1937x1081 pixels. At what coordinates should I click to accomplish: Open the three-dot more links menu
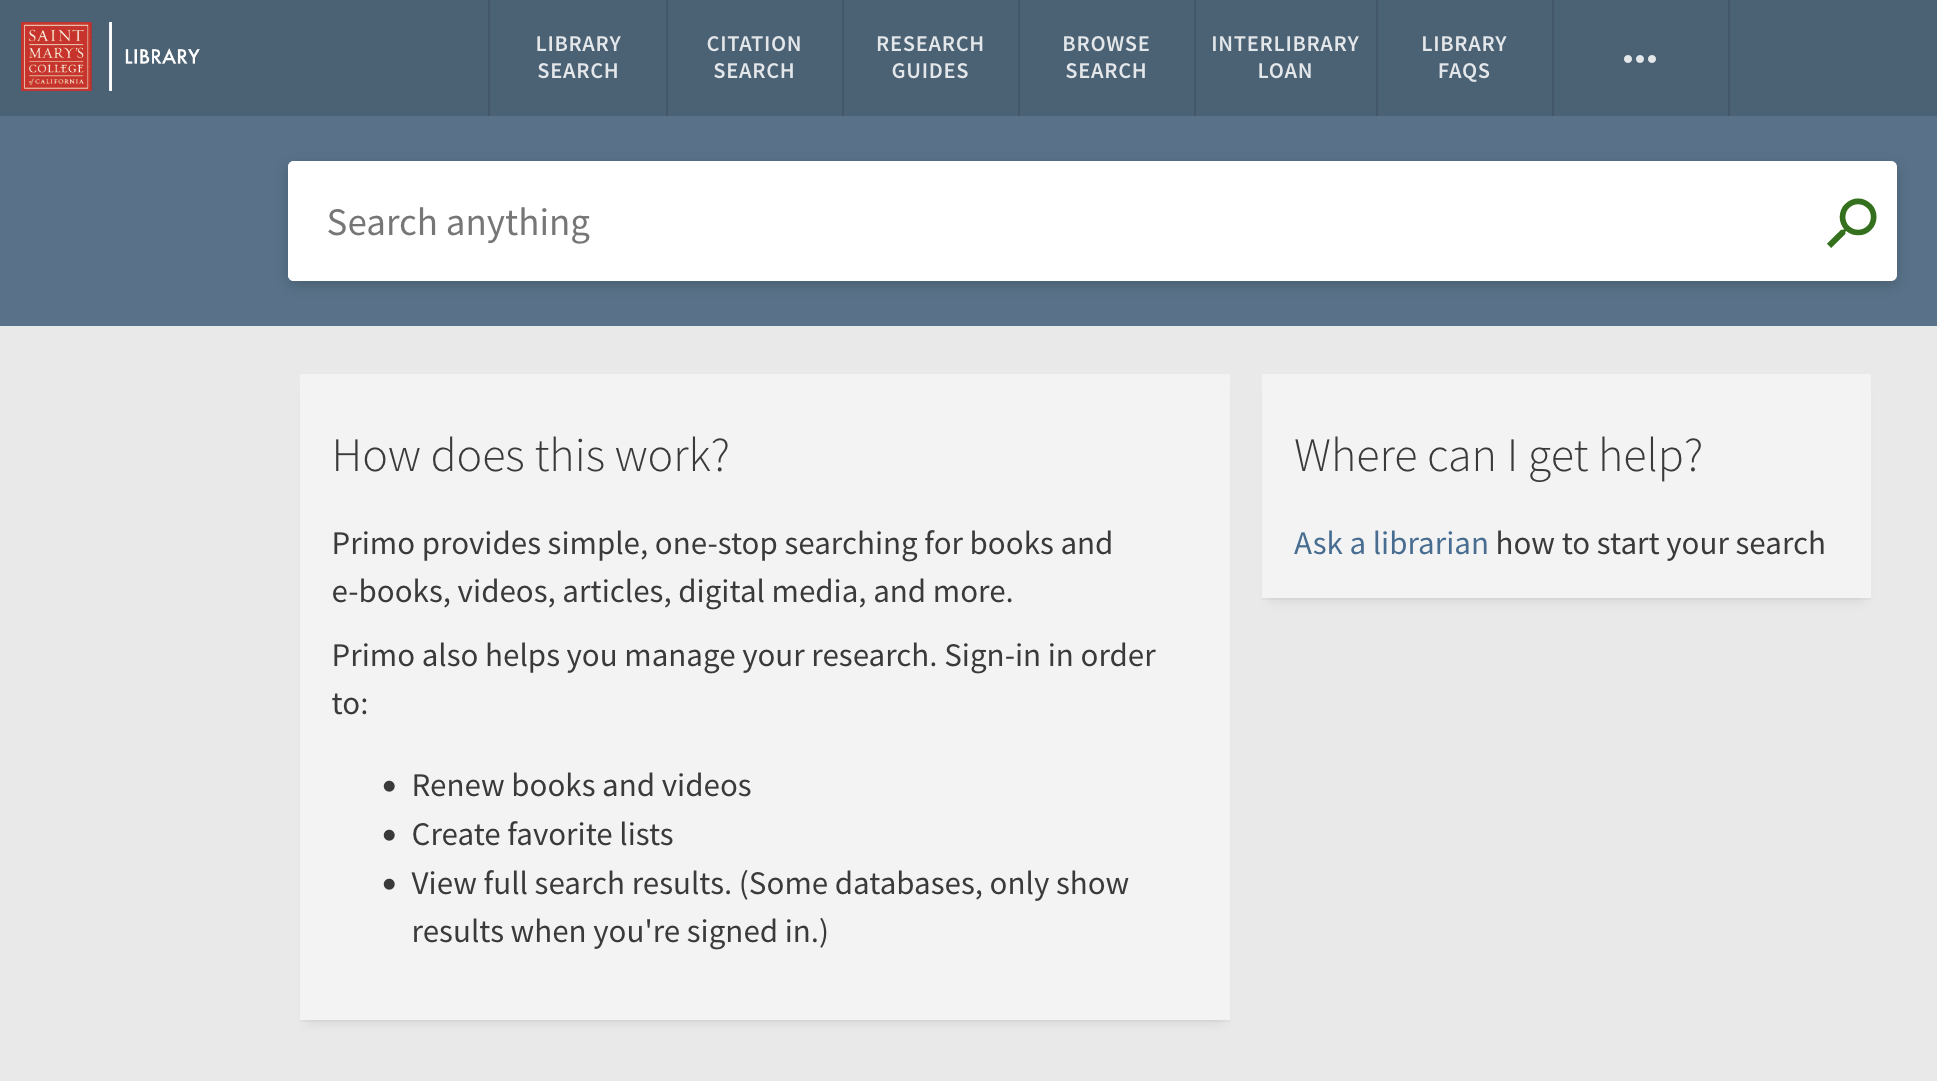(x=1639, y=59)
